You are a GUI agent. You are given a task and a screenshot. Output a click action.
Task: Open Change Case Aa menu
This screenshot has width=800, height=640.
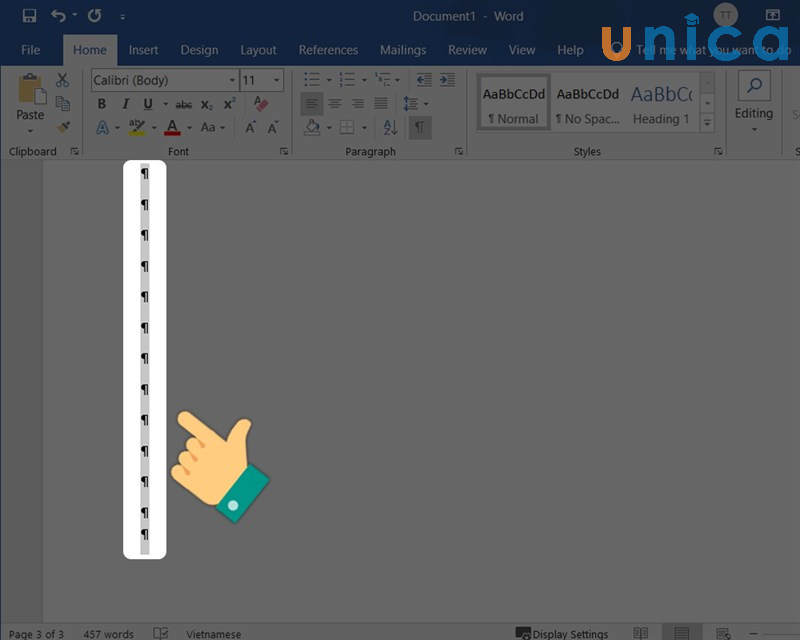pyautogui.click(x=212, y=128)
